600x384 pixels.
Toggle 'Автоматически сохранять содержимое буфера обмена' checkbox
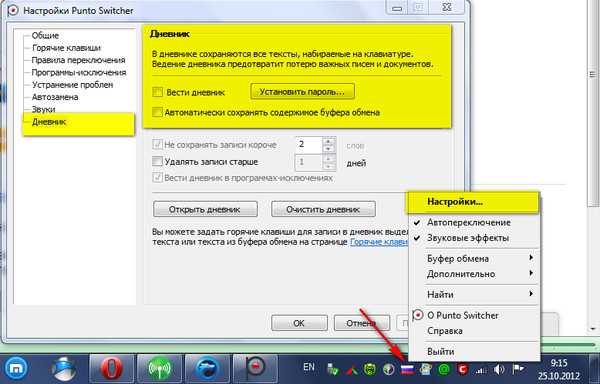(157, 112)
